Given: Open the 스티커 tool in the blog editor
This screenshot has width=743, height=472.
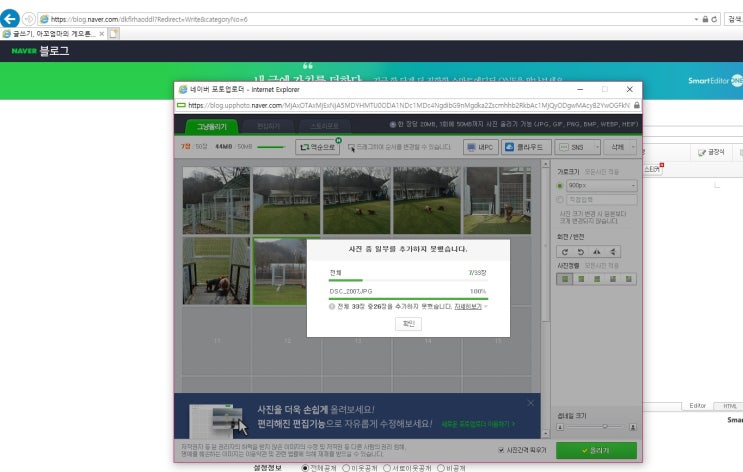Looking at the screenshot, I should point(653,169).
